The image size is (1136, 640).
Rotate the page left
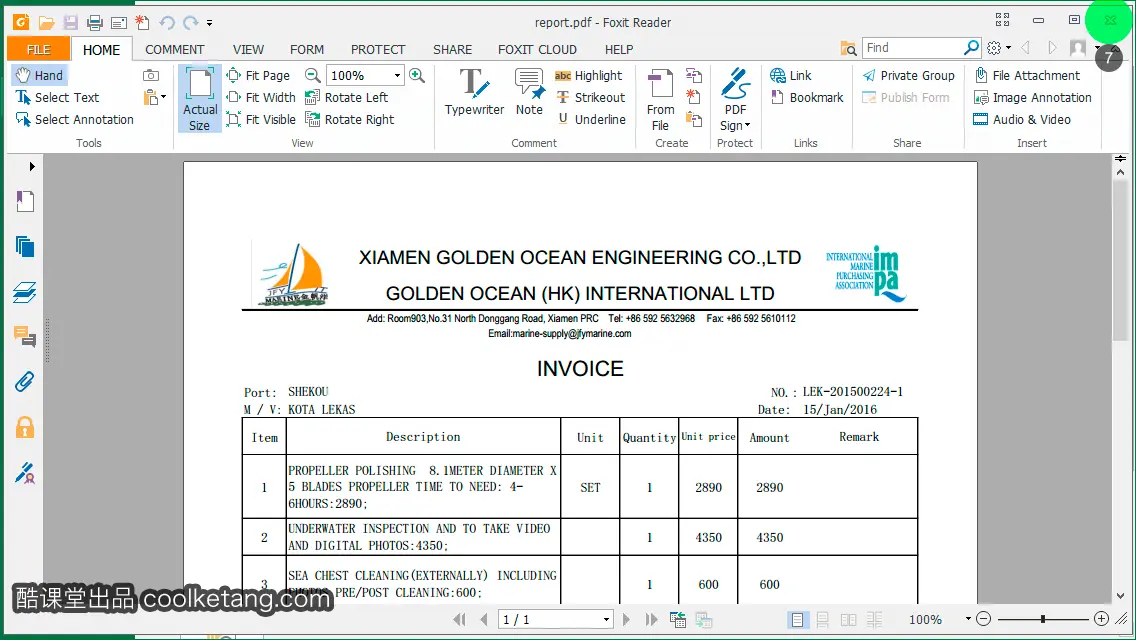coord(346,97)
